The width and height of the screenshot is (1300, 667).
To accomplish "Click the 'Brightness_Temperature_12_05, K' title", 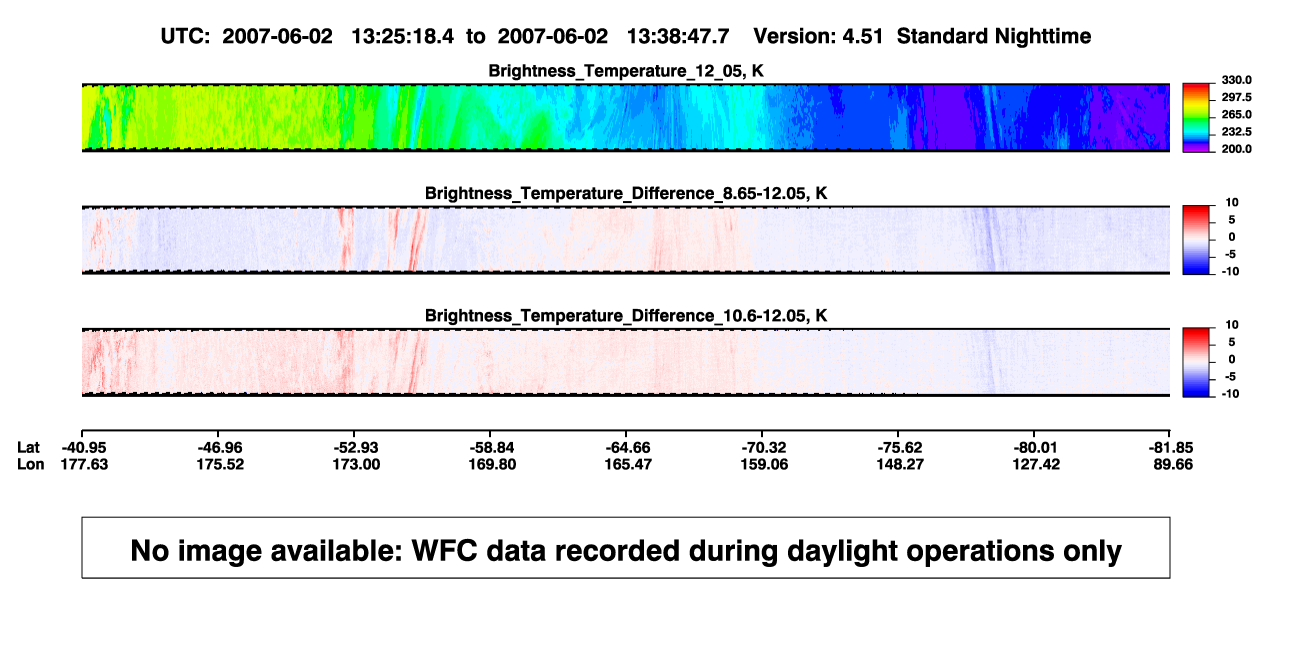I will pyautogui.click(x=626, y=71).
